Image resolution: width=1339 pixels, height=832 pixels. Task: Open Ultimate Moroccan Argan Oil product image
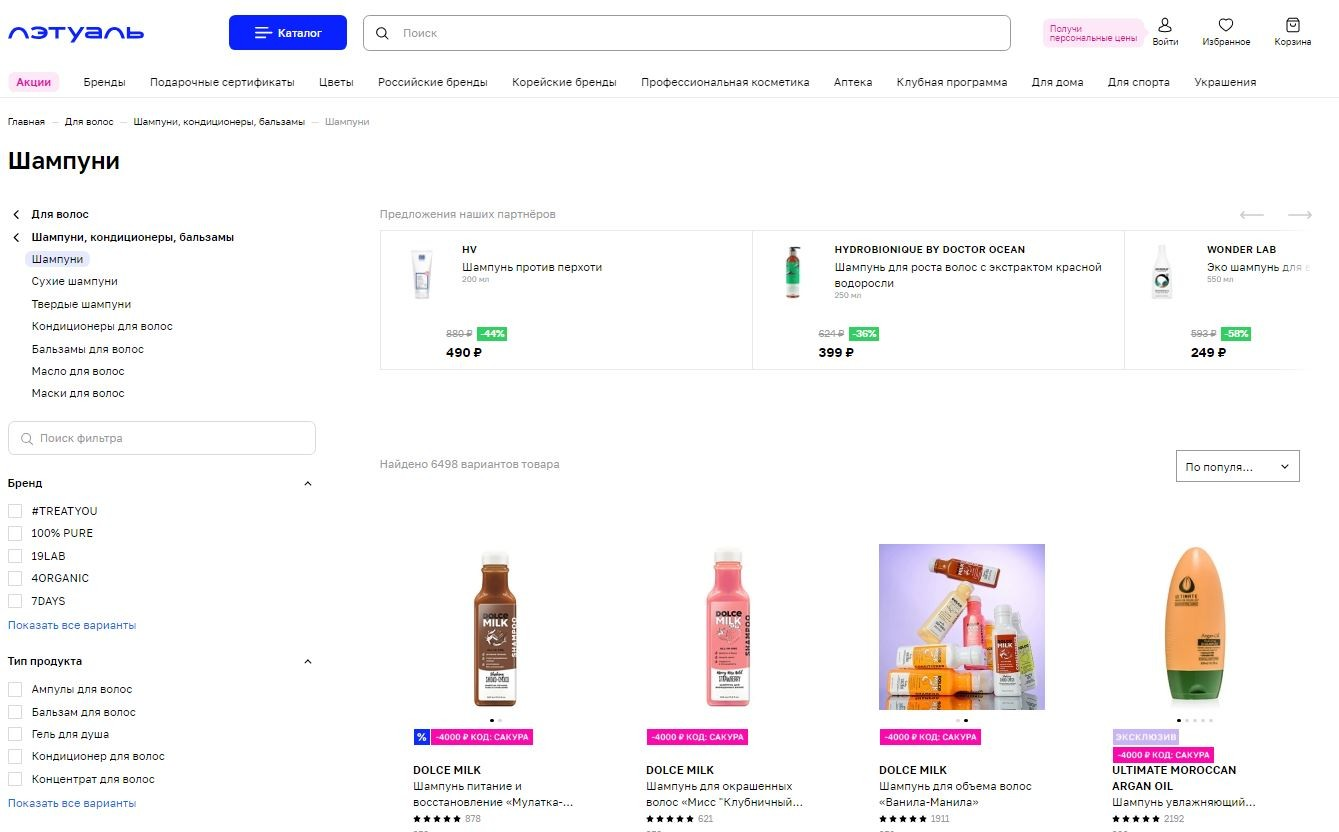[x=1195, y=627]
